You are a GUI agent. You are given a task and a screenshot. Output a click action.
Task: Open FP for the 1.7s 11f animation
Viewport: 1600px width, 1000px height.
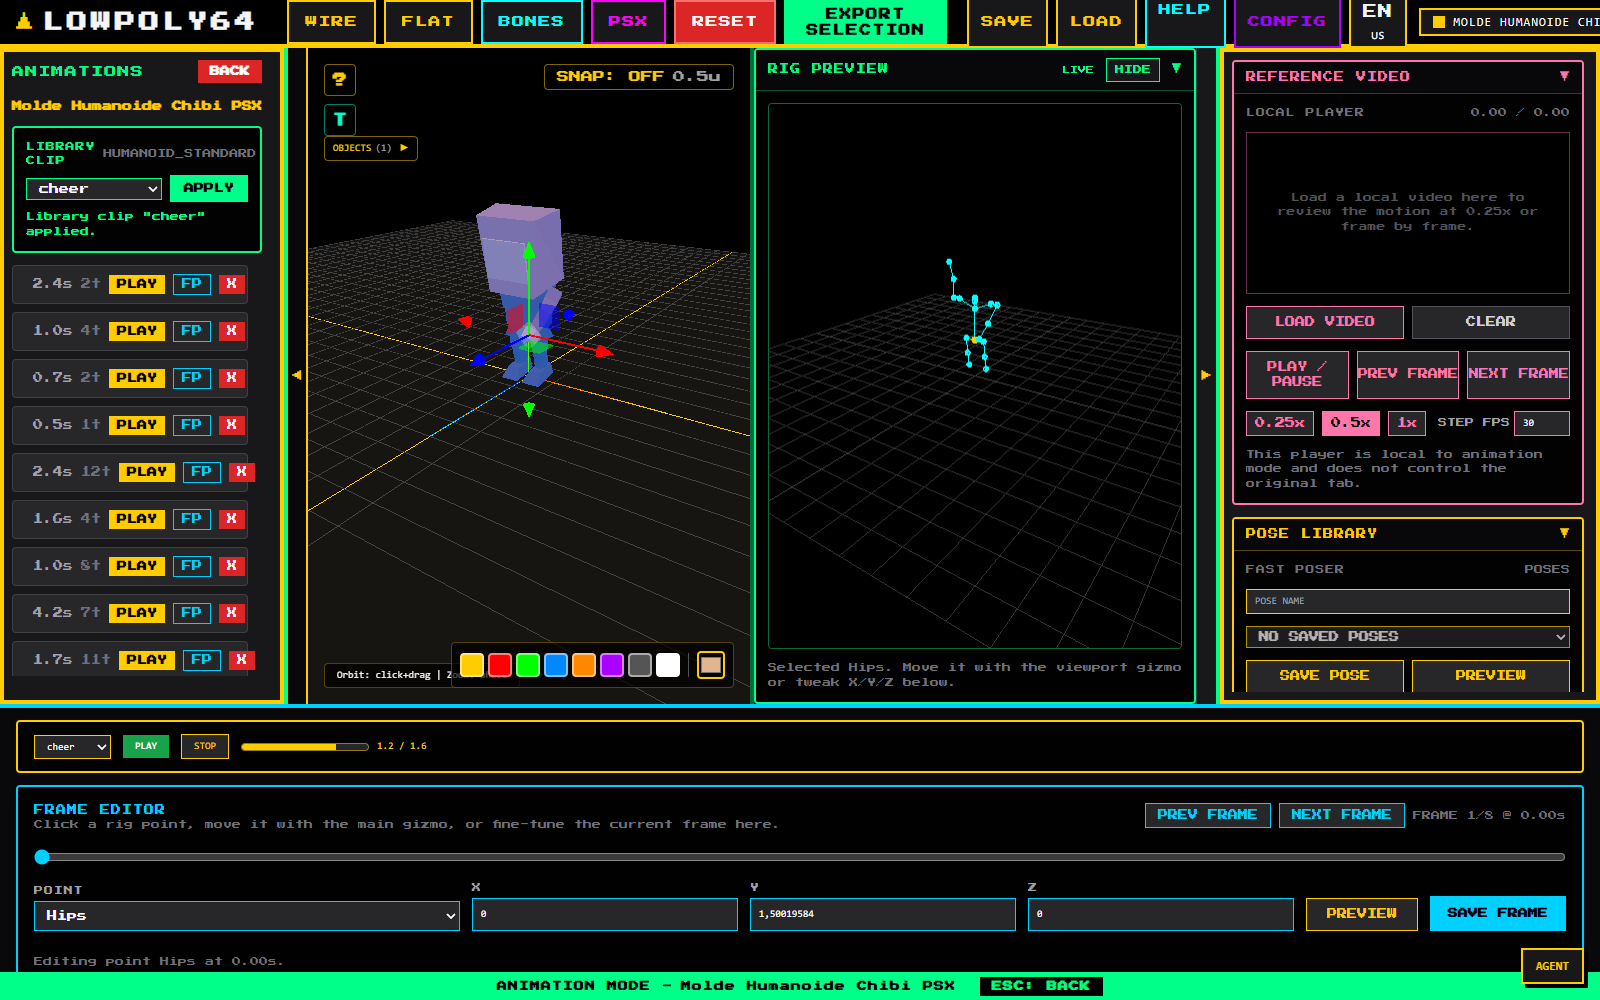[201, 660]
